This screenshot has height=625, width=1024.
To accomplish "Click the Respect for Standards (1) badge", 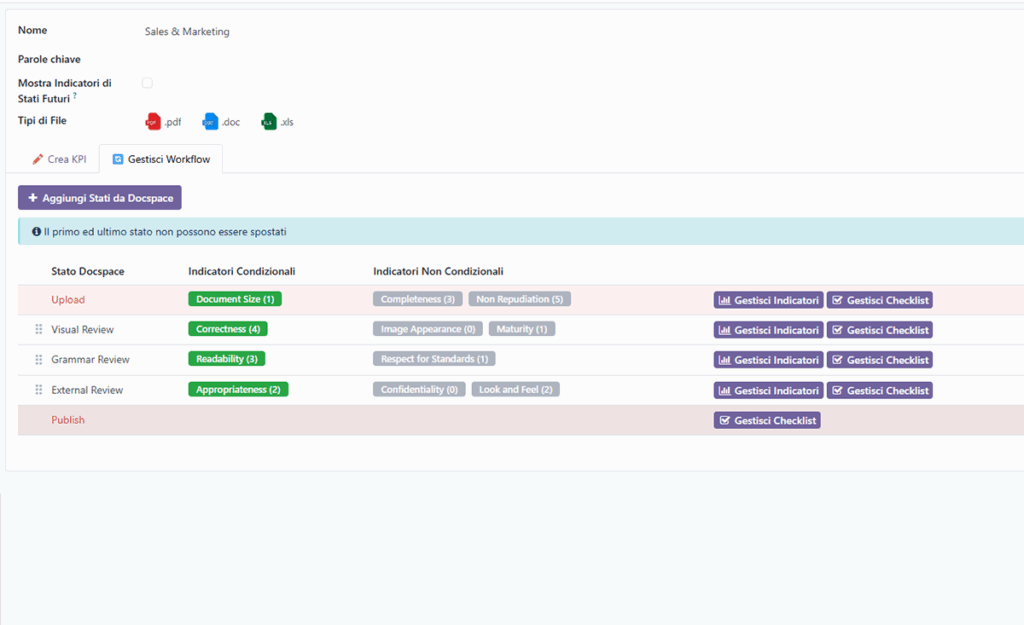I will tap(434, 359).
